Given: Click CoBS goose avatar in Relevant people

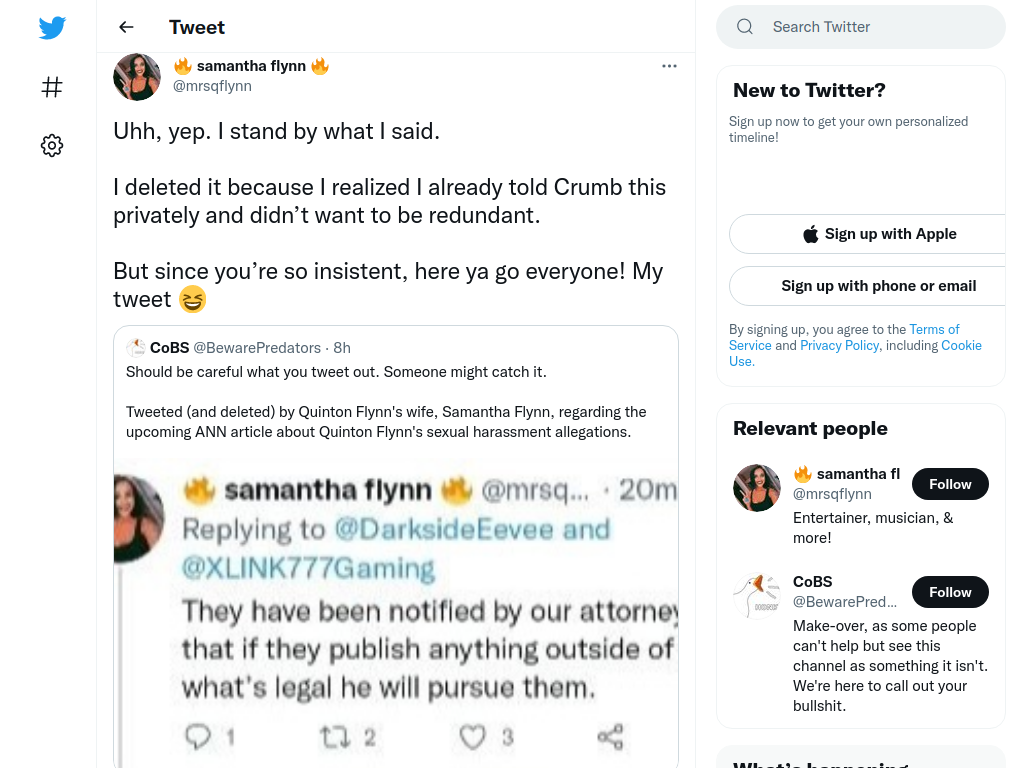Looking at the screenshot, I should 757,596.
